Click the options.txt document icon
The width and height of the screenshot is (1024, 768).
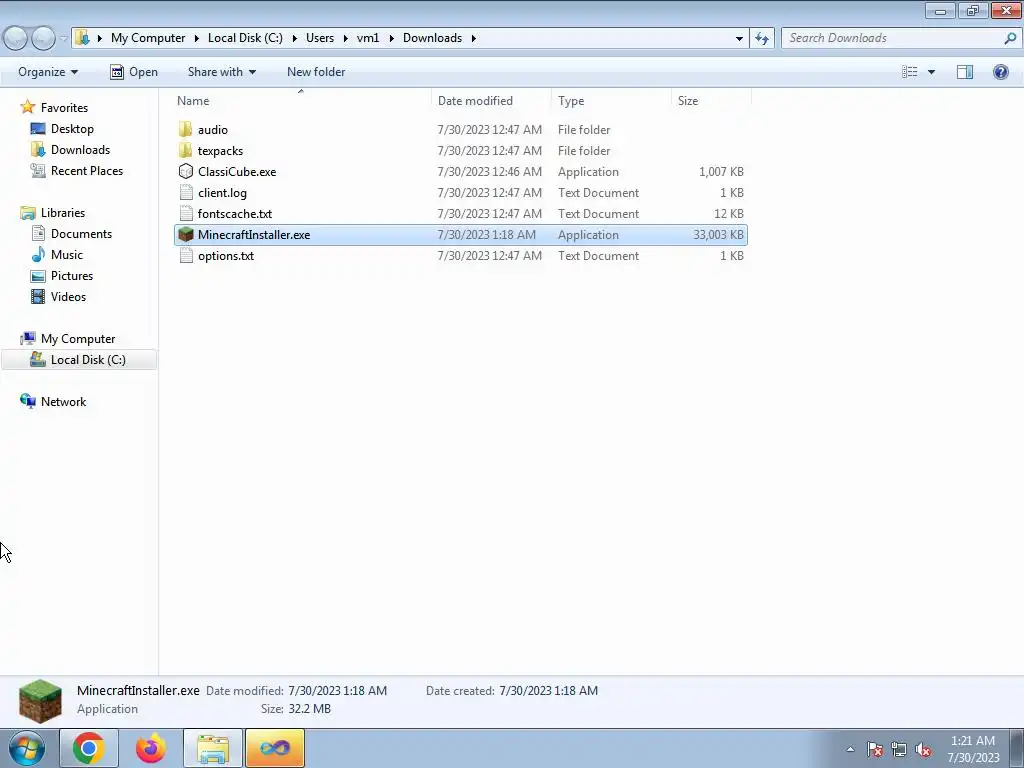pyautogui.click(x=185, y=255)
